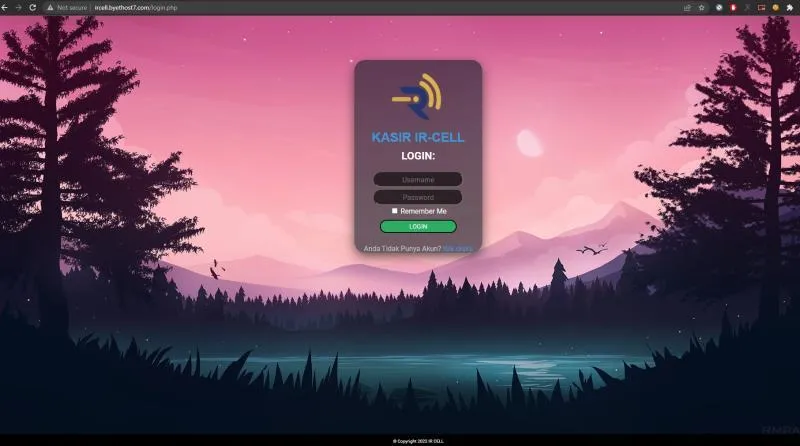Click the browser forward arrow
The height and width of the screenshot is (446, 800).
(19, 7)
